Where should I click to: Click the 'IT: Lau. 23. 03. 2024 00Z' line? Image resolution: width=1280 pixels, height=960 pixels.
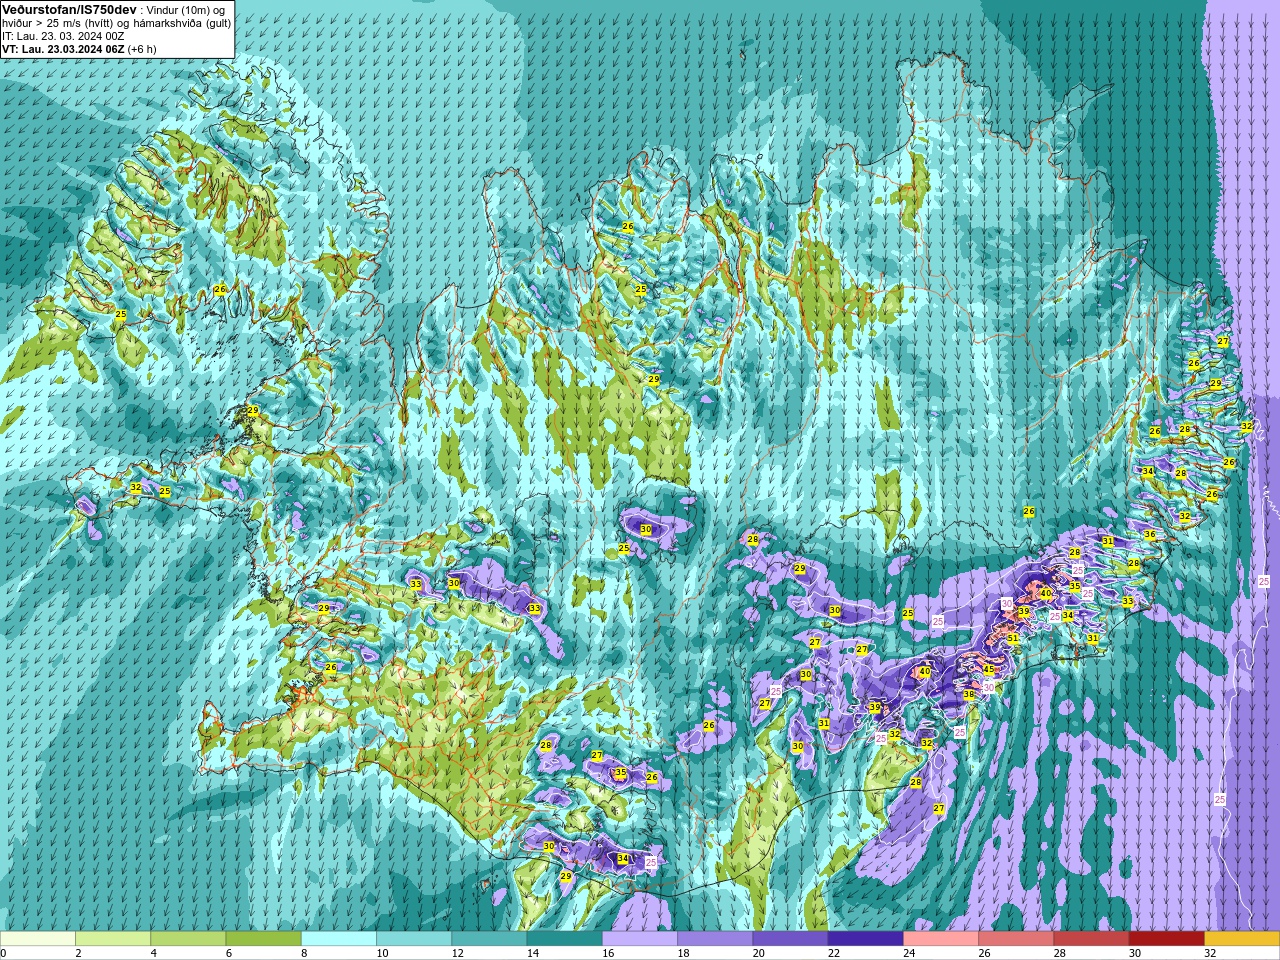[63, 36]
